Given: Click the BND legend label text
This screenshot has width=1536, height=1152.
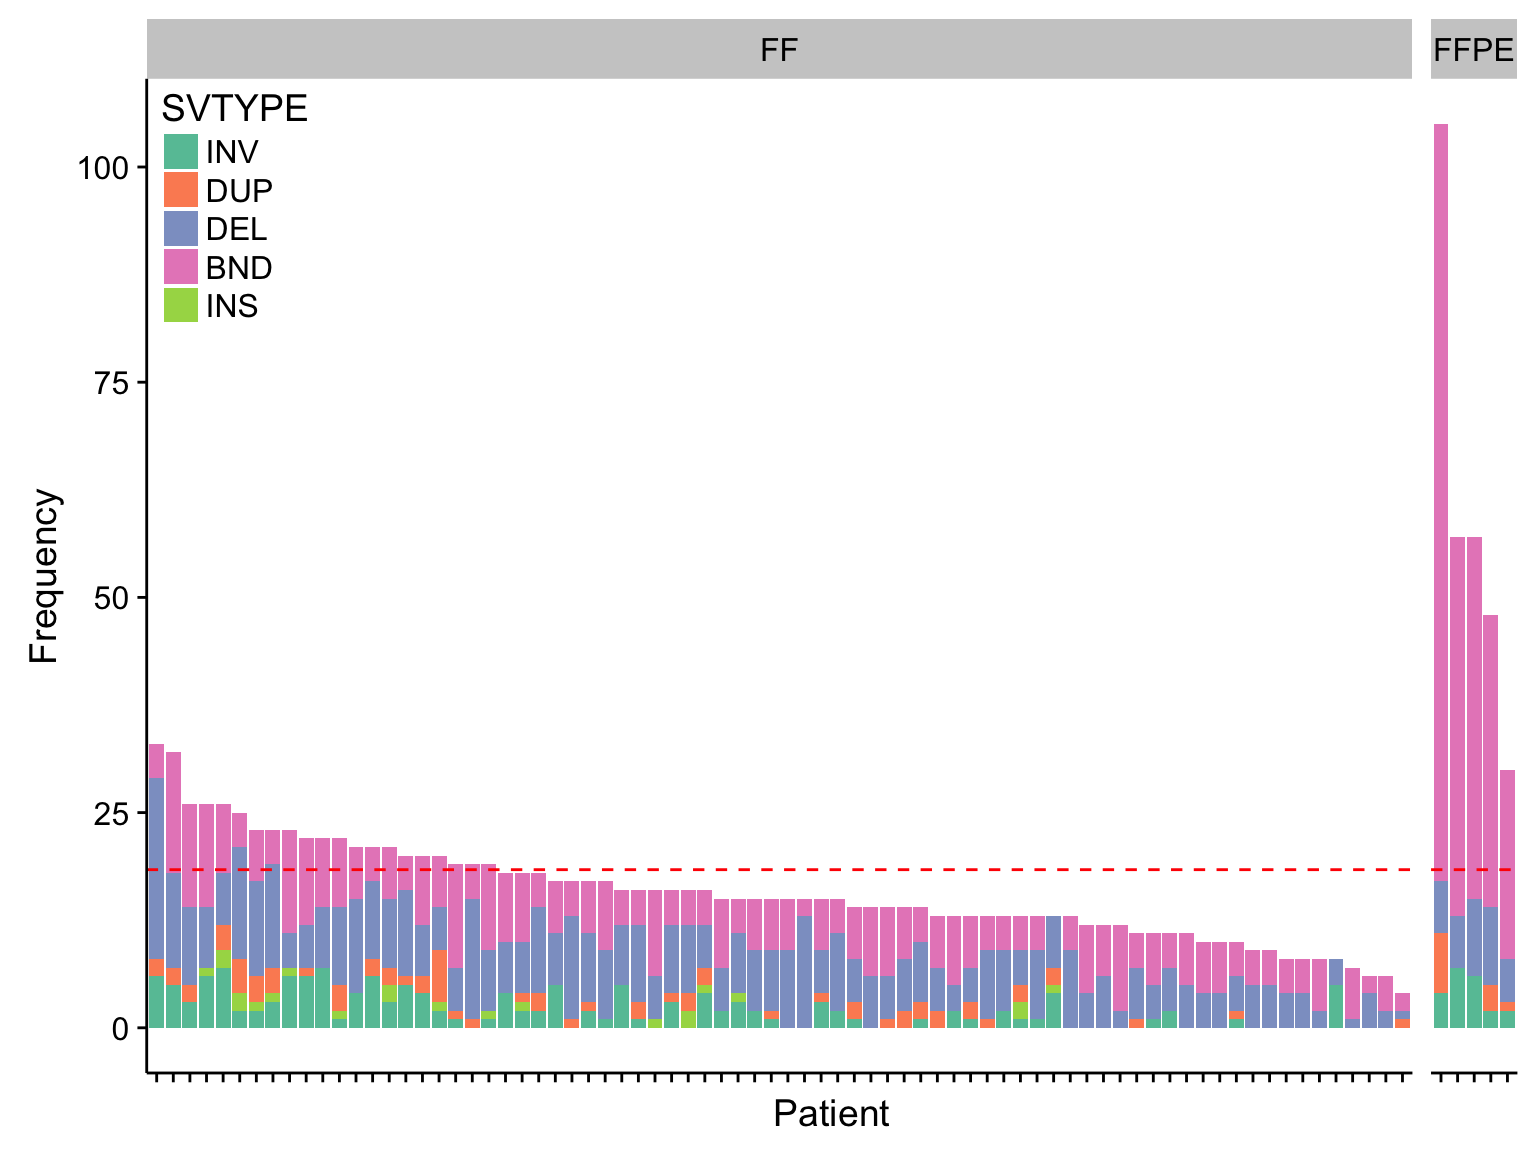Looking at the screenshot, I should [239, 267].
